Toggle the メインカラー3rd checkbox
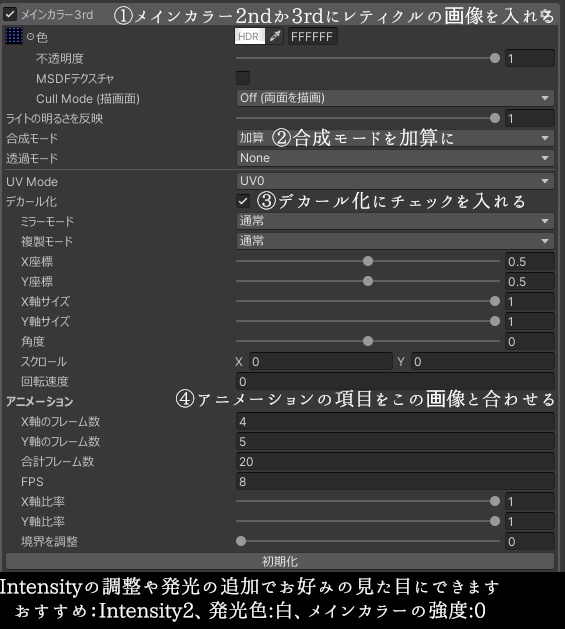Image resolution: width=565 pixels, height=629 pixels. tap(10, 15)
